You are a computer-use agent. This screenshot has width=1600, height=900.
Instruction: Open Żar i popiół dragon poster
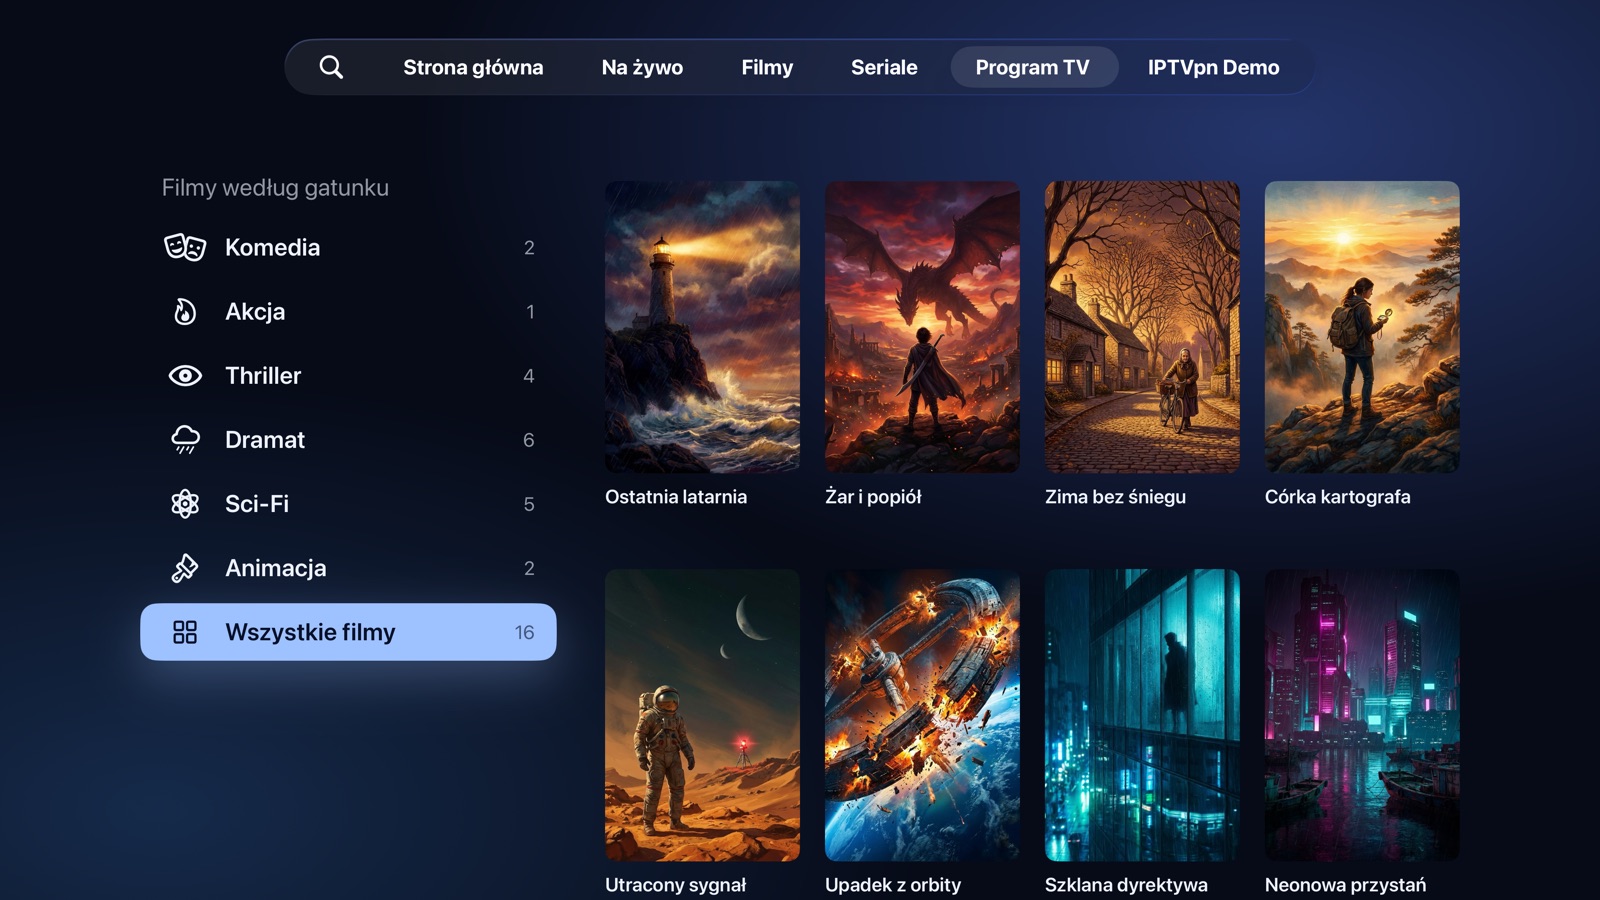(922, 327)
